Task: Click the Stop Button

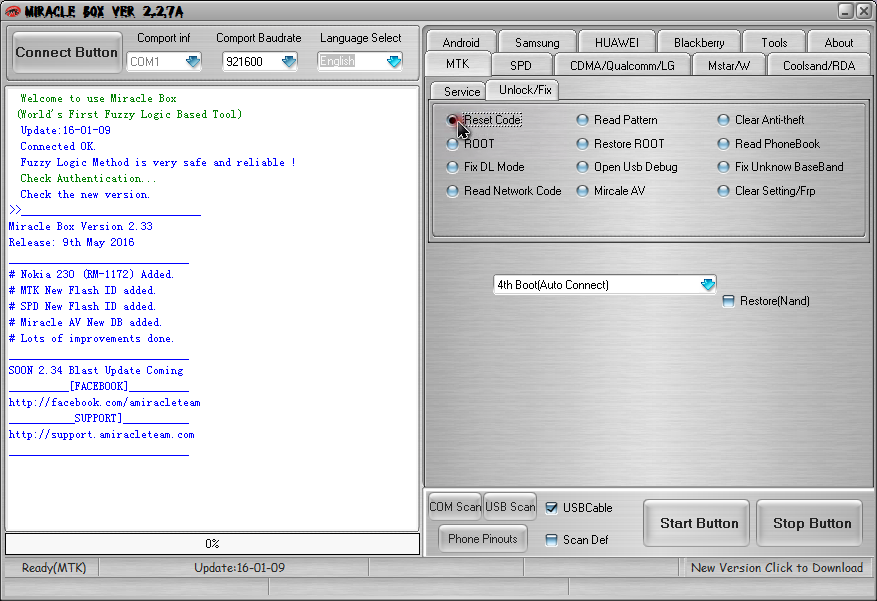Action: tap(809, 523)
